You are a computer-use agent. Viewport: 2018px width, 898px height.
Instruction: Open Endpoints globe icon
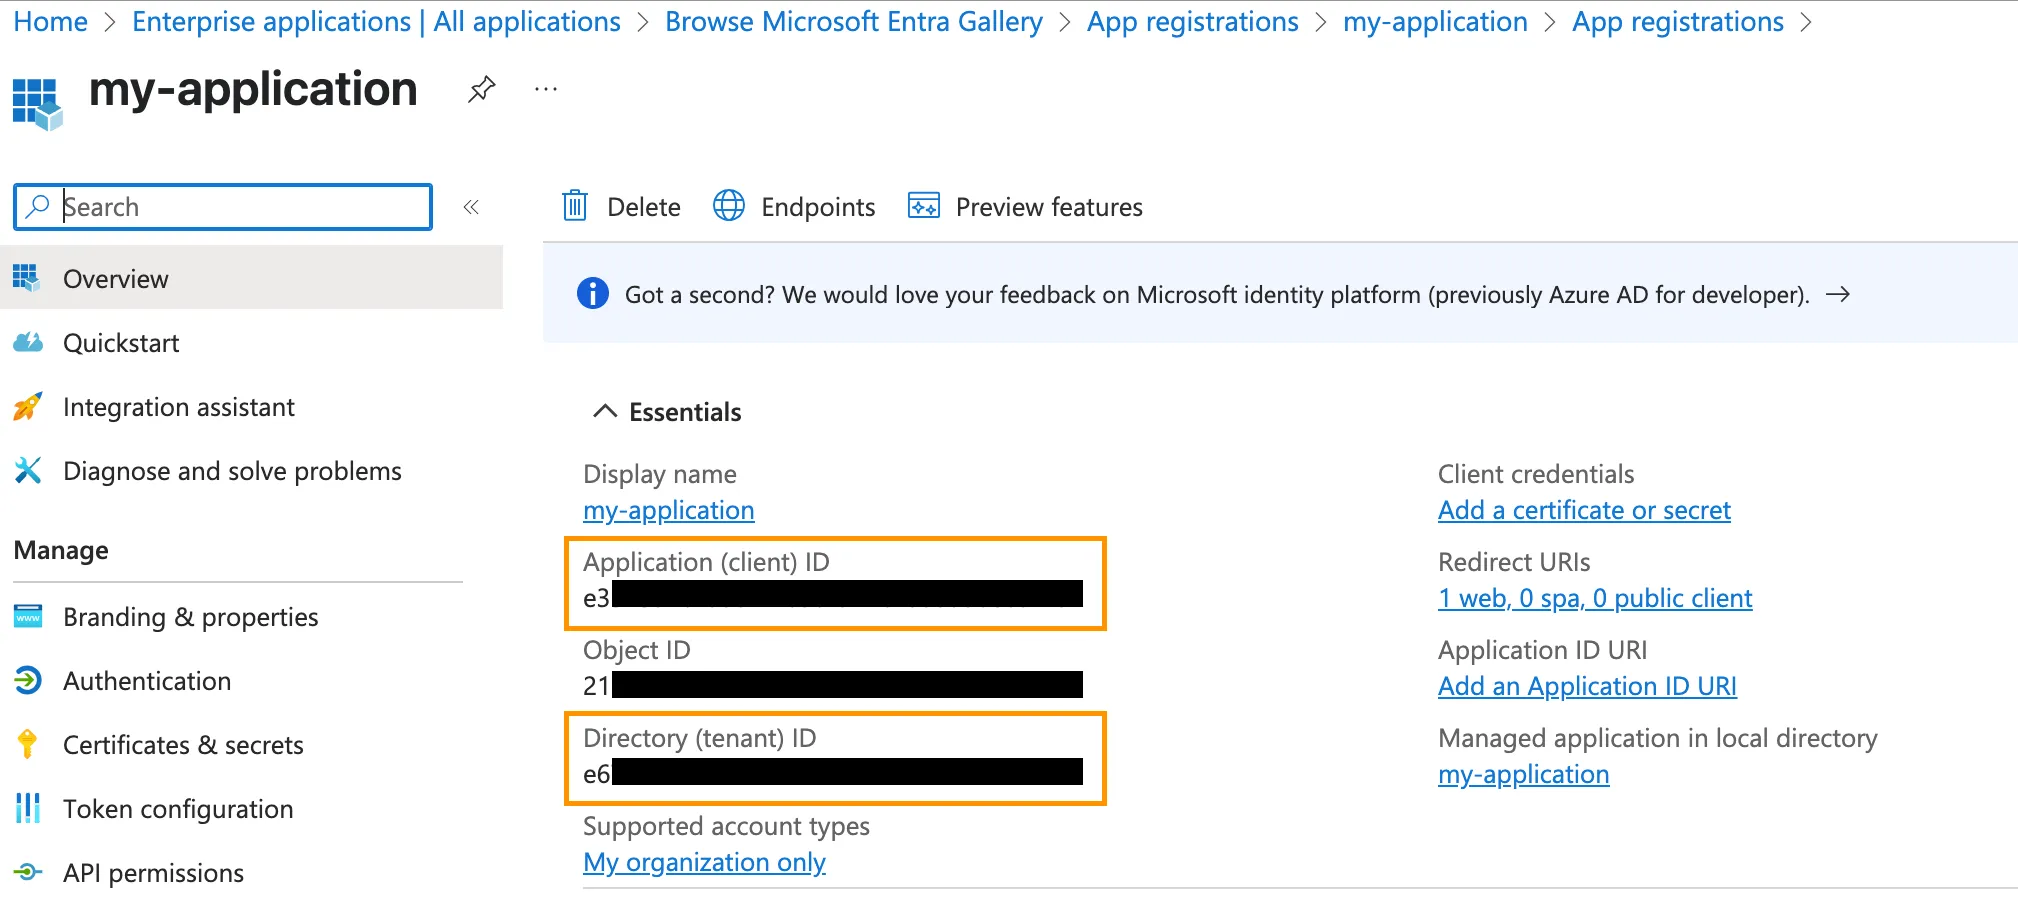pos(729,206)
